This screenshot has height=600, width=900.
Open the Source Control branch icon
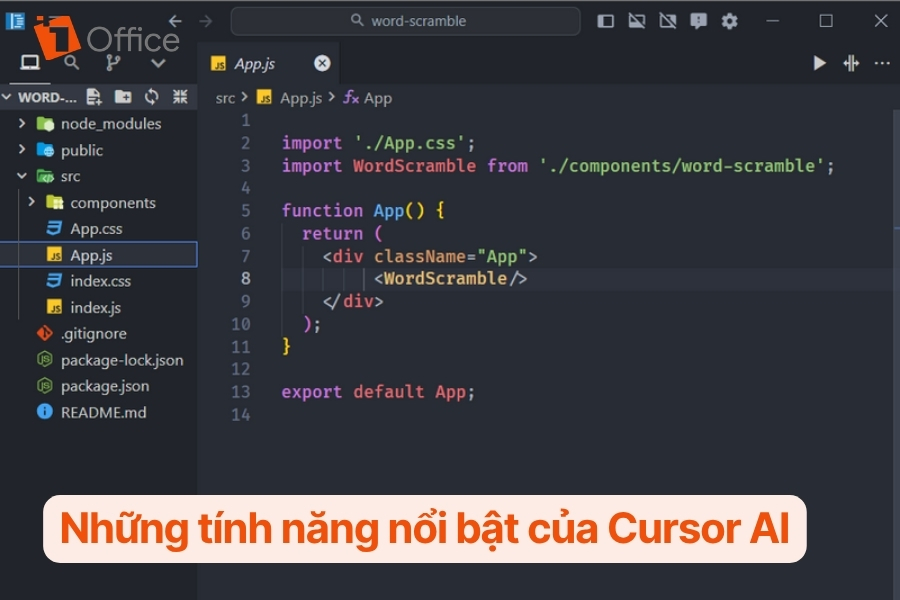(113, 63)
